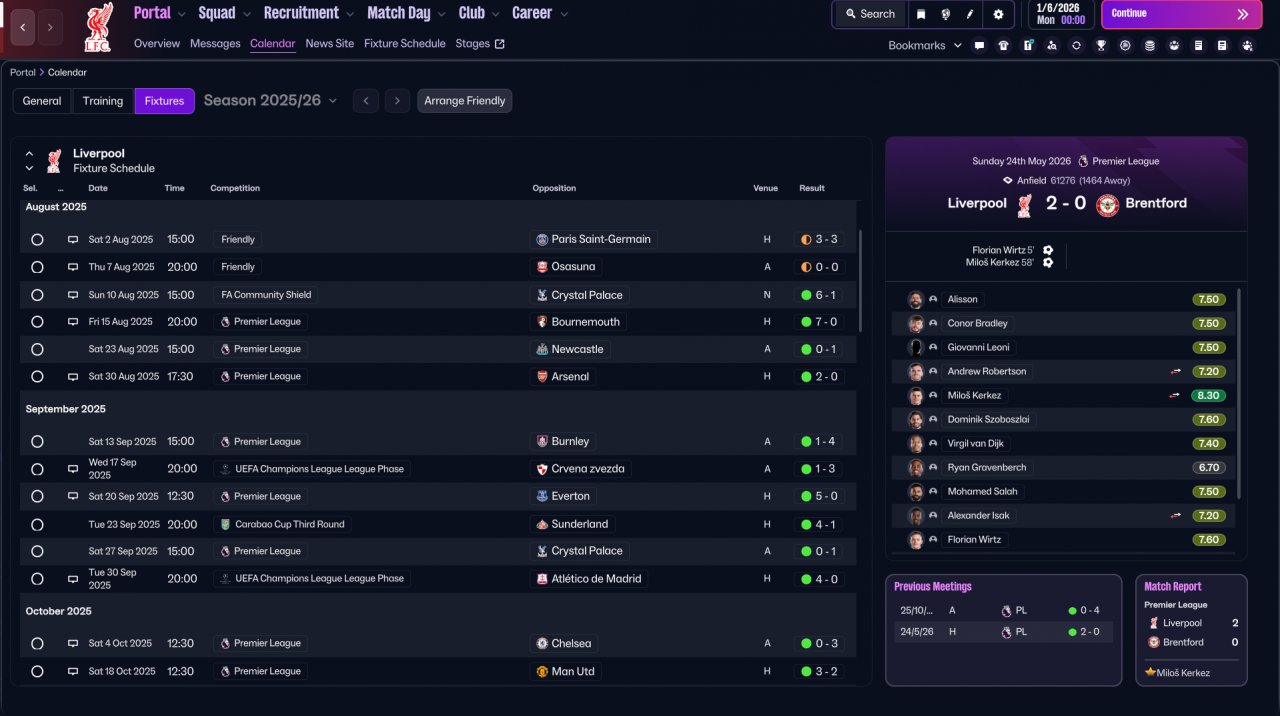Open the Season 2025/26 dropdown
The image size is (1280, 716).
[x=270, y=101]
